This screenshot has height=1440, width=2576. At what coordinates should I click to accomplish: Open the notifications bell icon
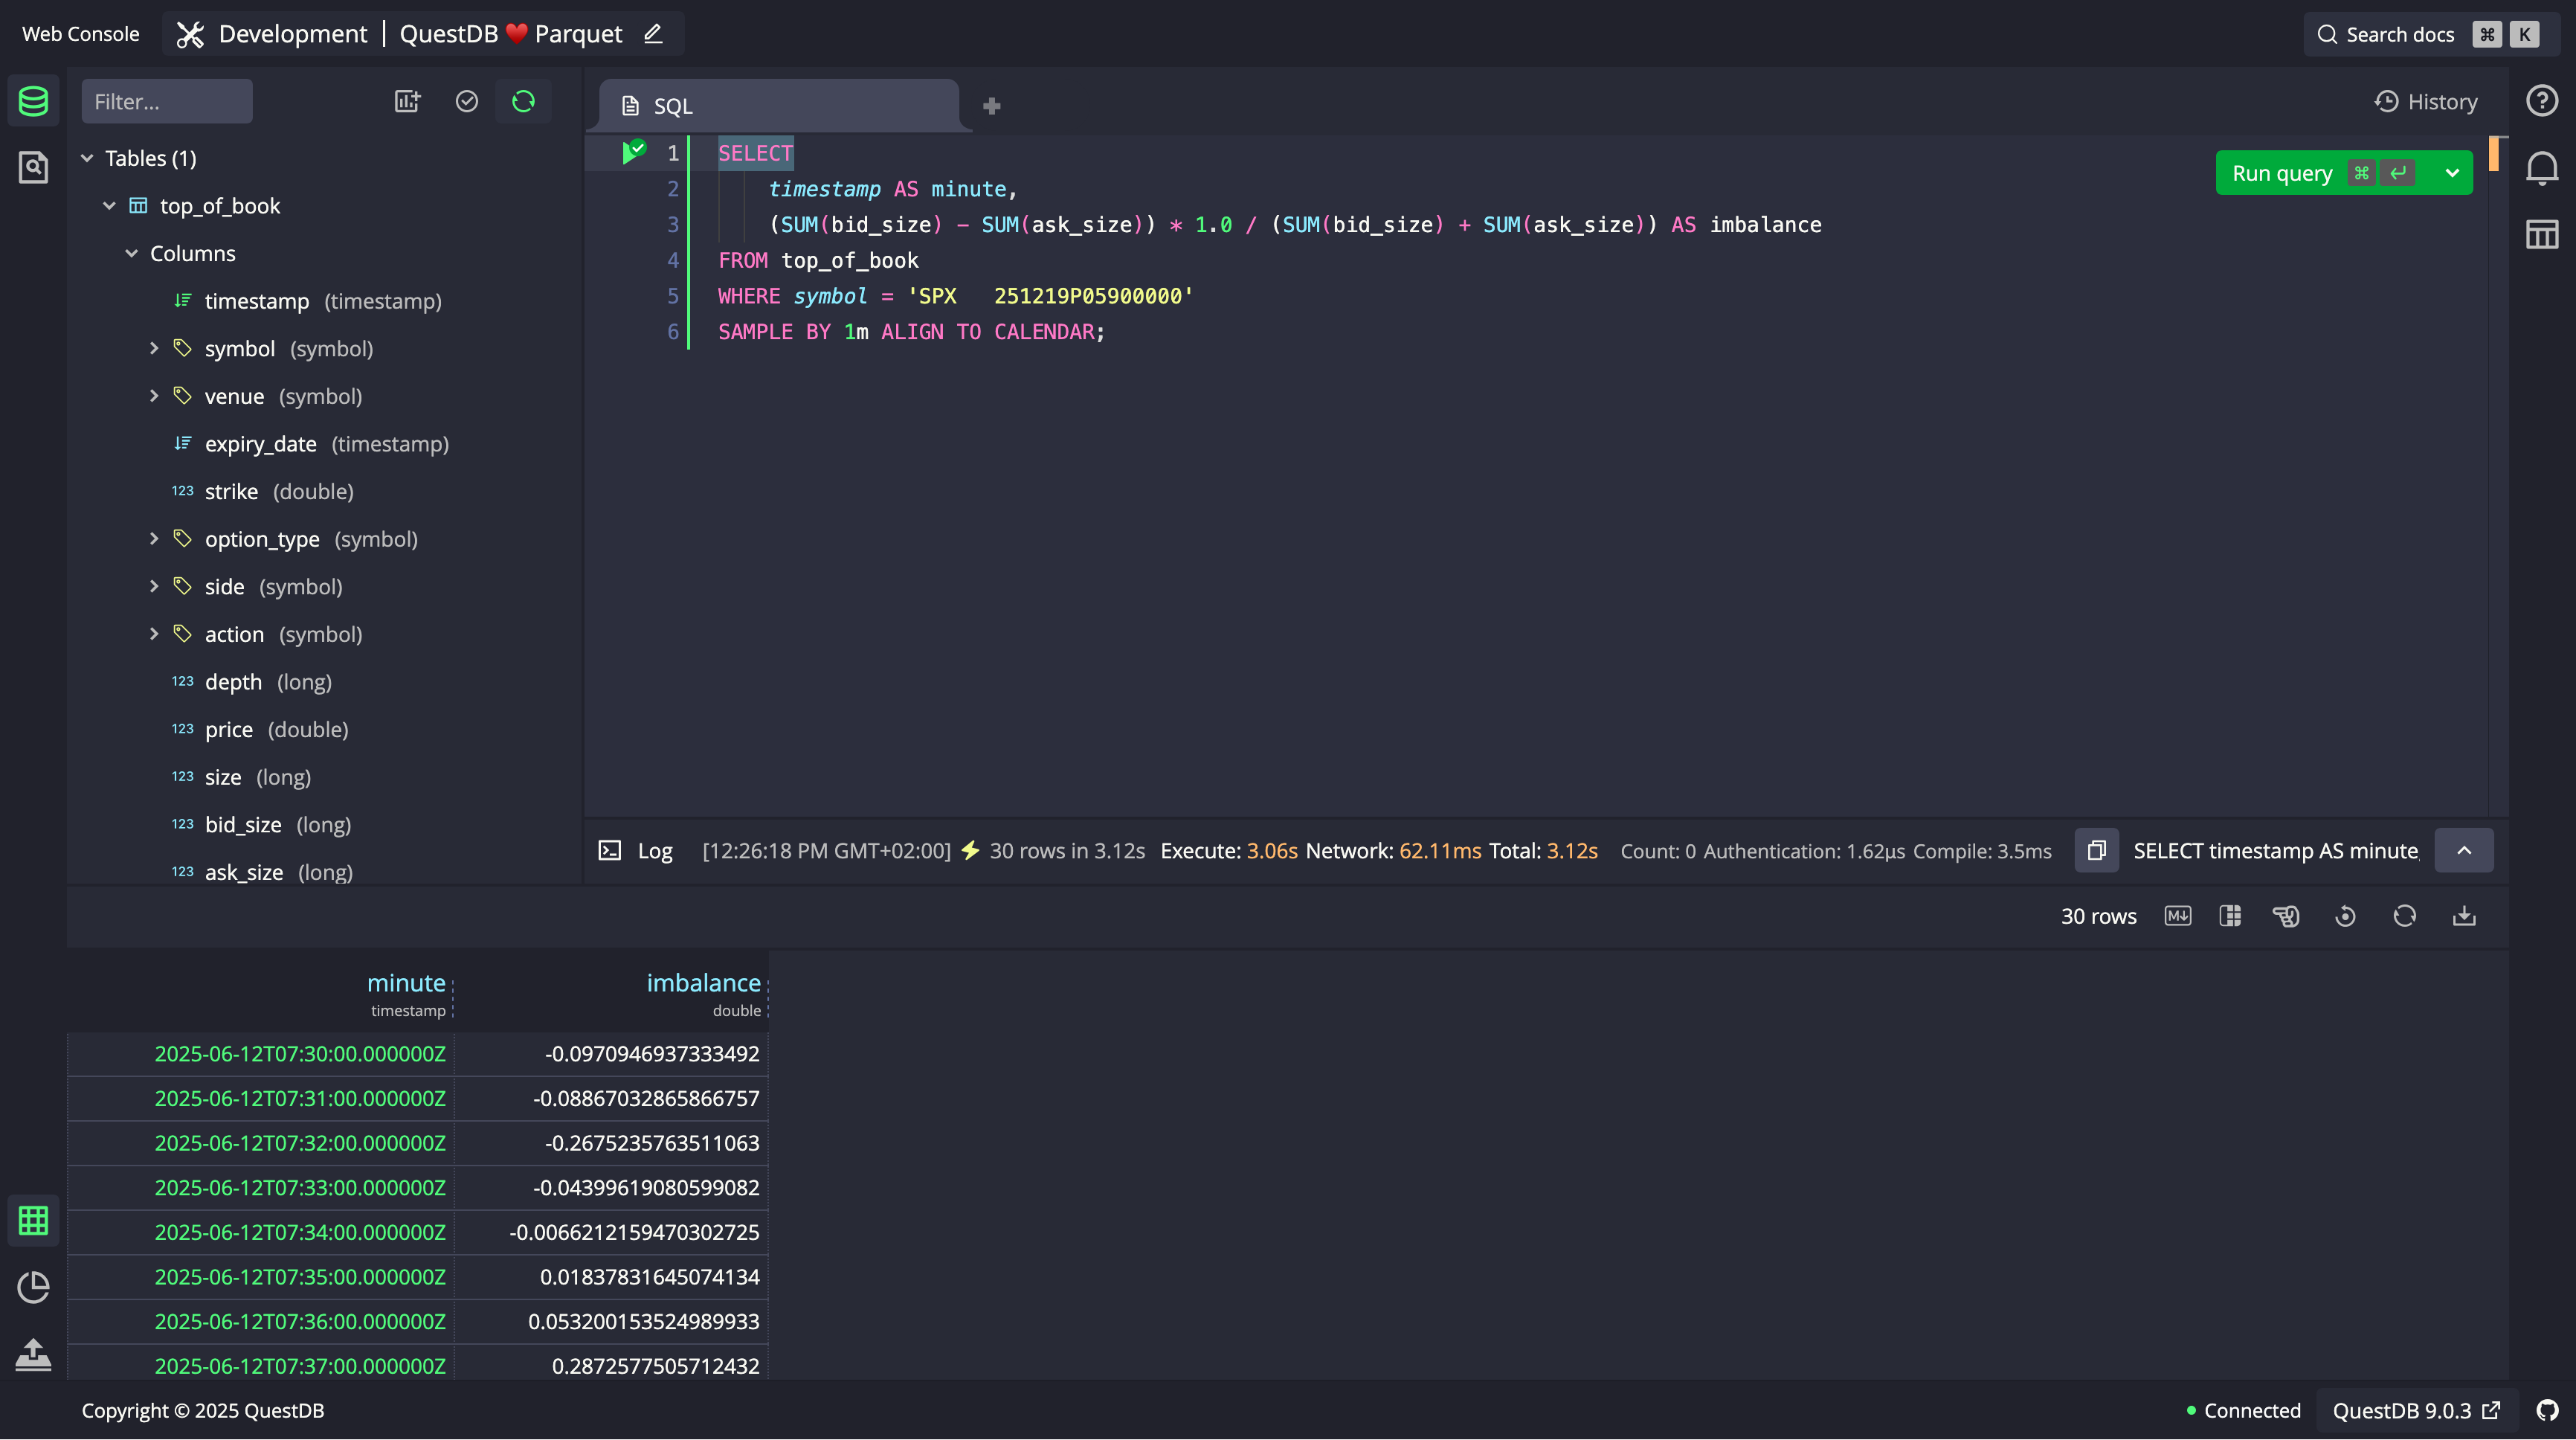[x=2541, y=168]
